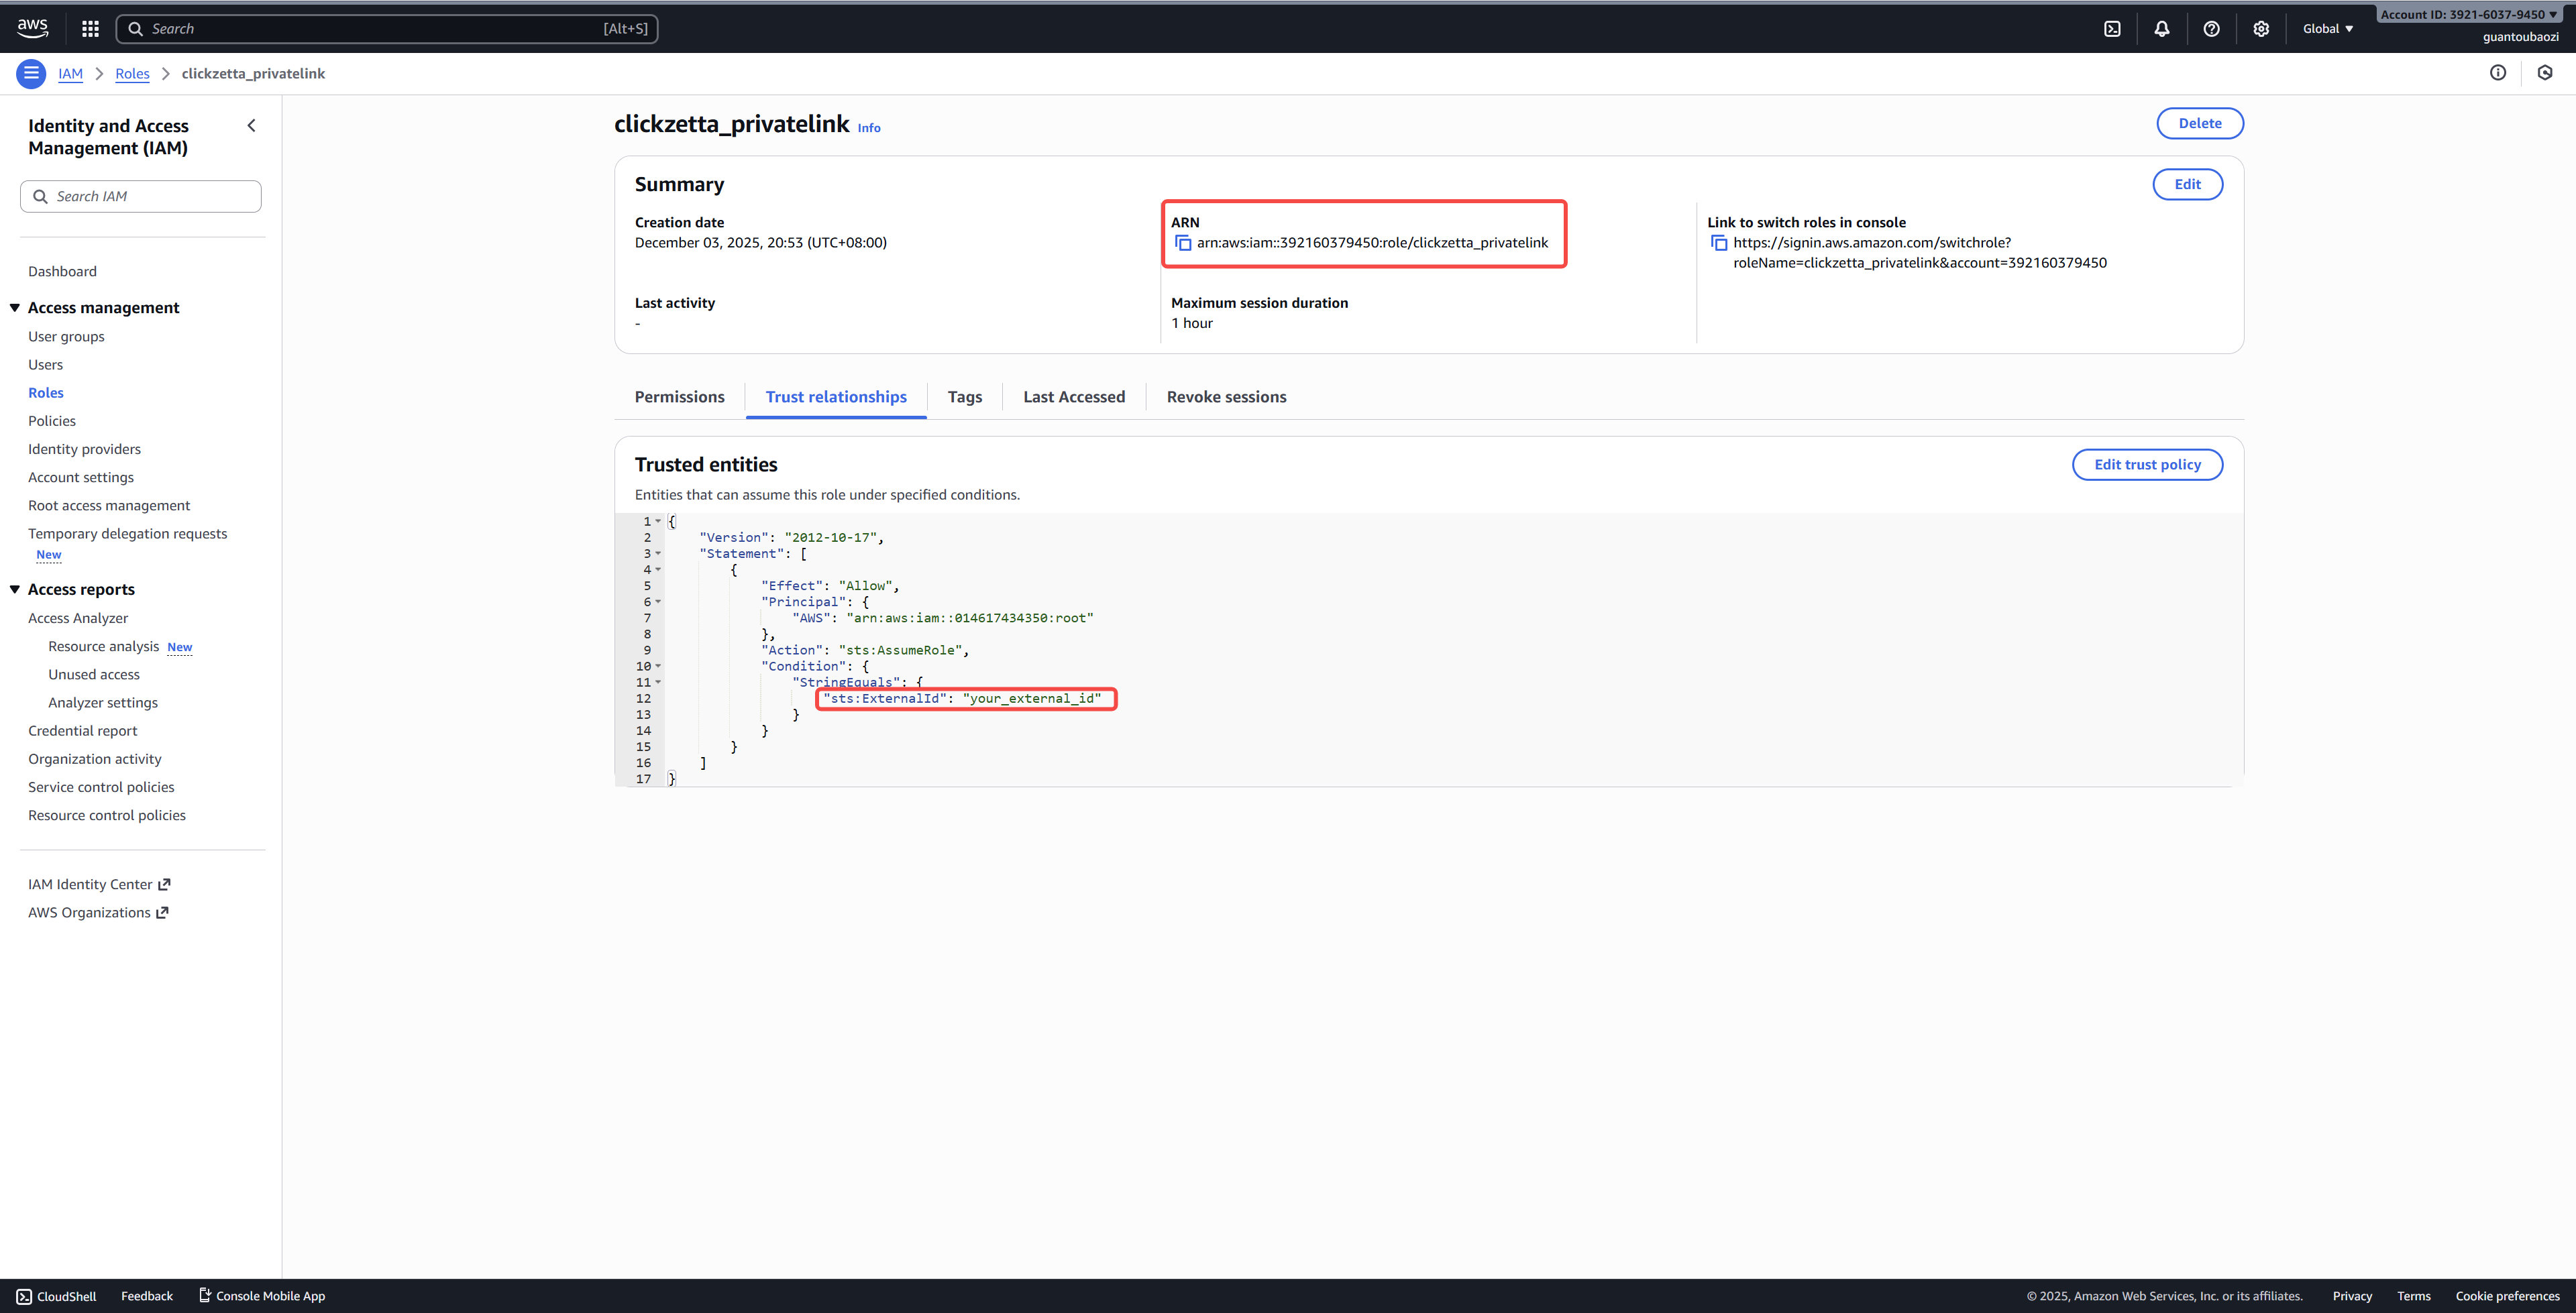Image resolution: width=2576 pixels, height=1313 pixels.
Task: Click the AWS logo home icon
Action: coord(32,28)
